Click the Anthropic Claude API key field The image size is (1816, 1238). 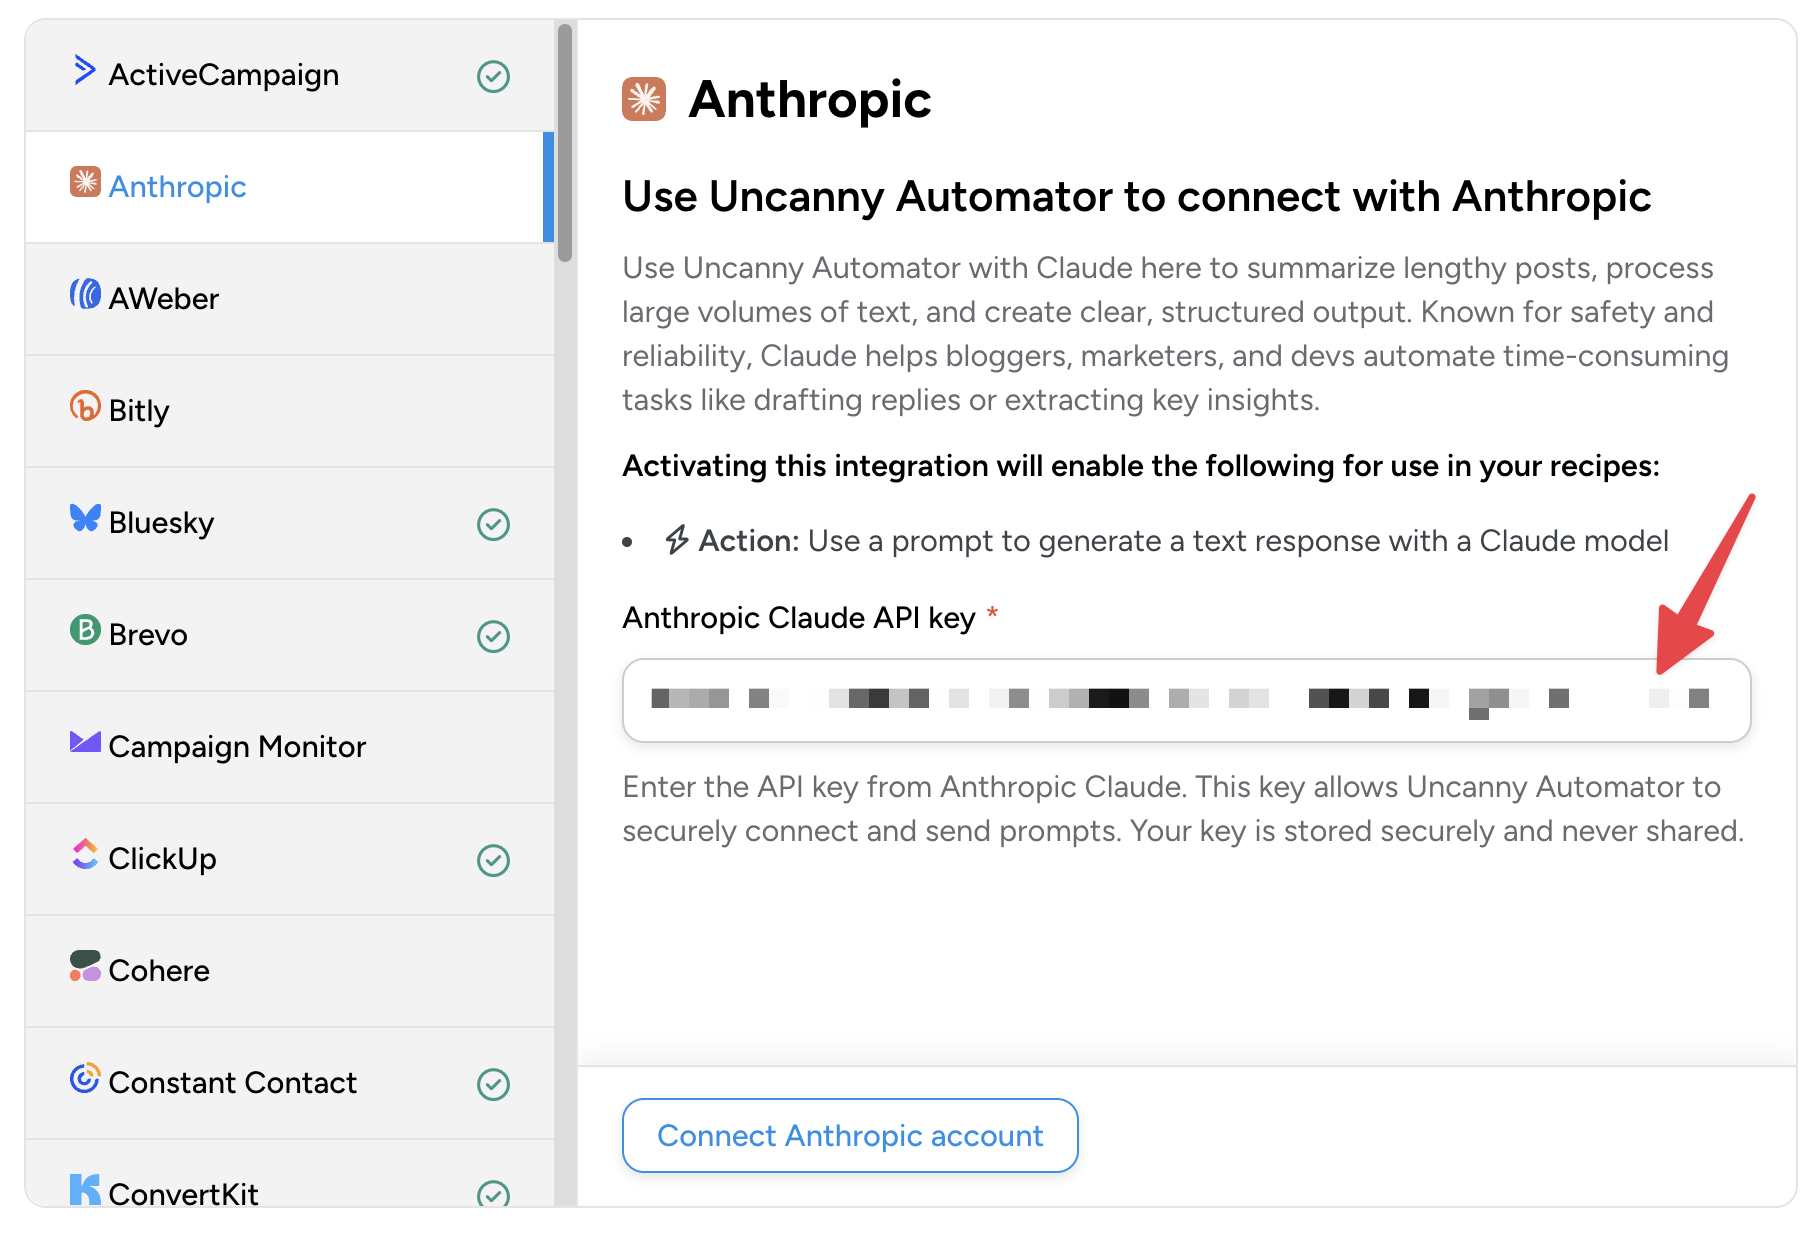(x=1185, y=700)
